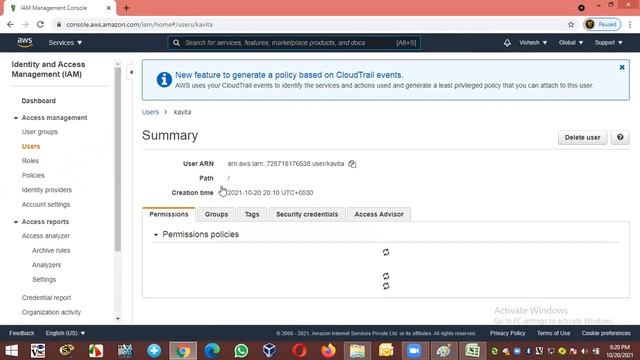Screen dimensions: 640x360
Task: Open WhatsApp from the taskbar
Action: (241, 351)
